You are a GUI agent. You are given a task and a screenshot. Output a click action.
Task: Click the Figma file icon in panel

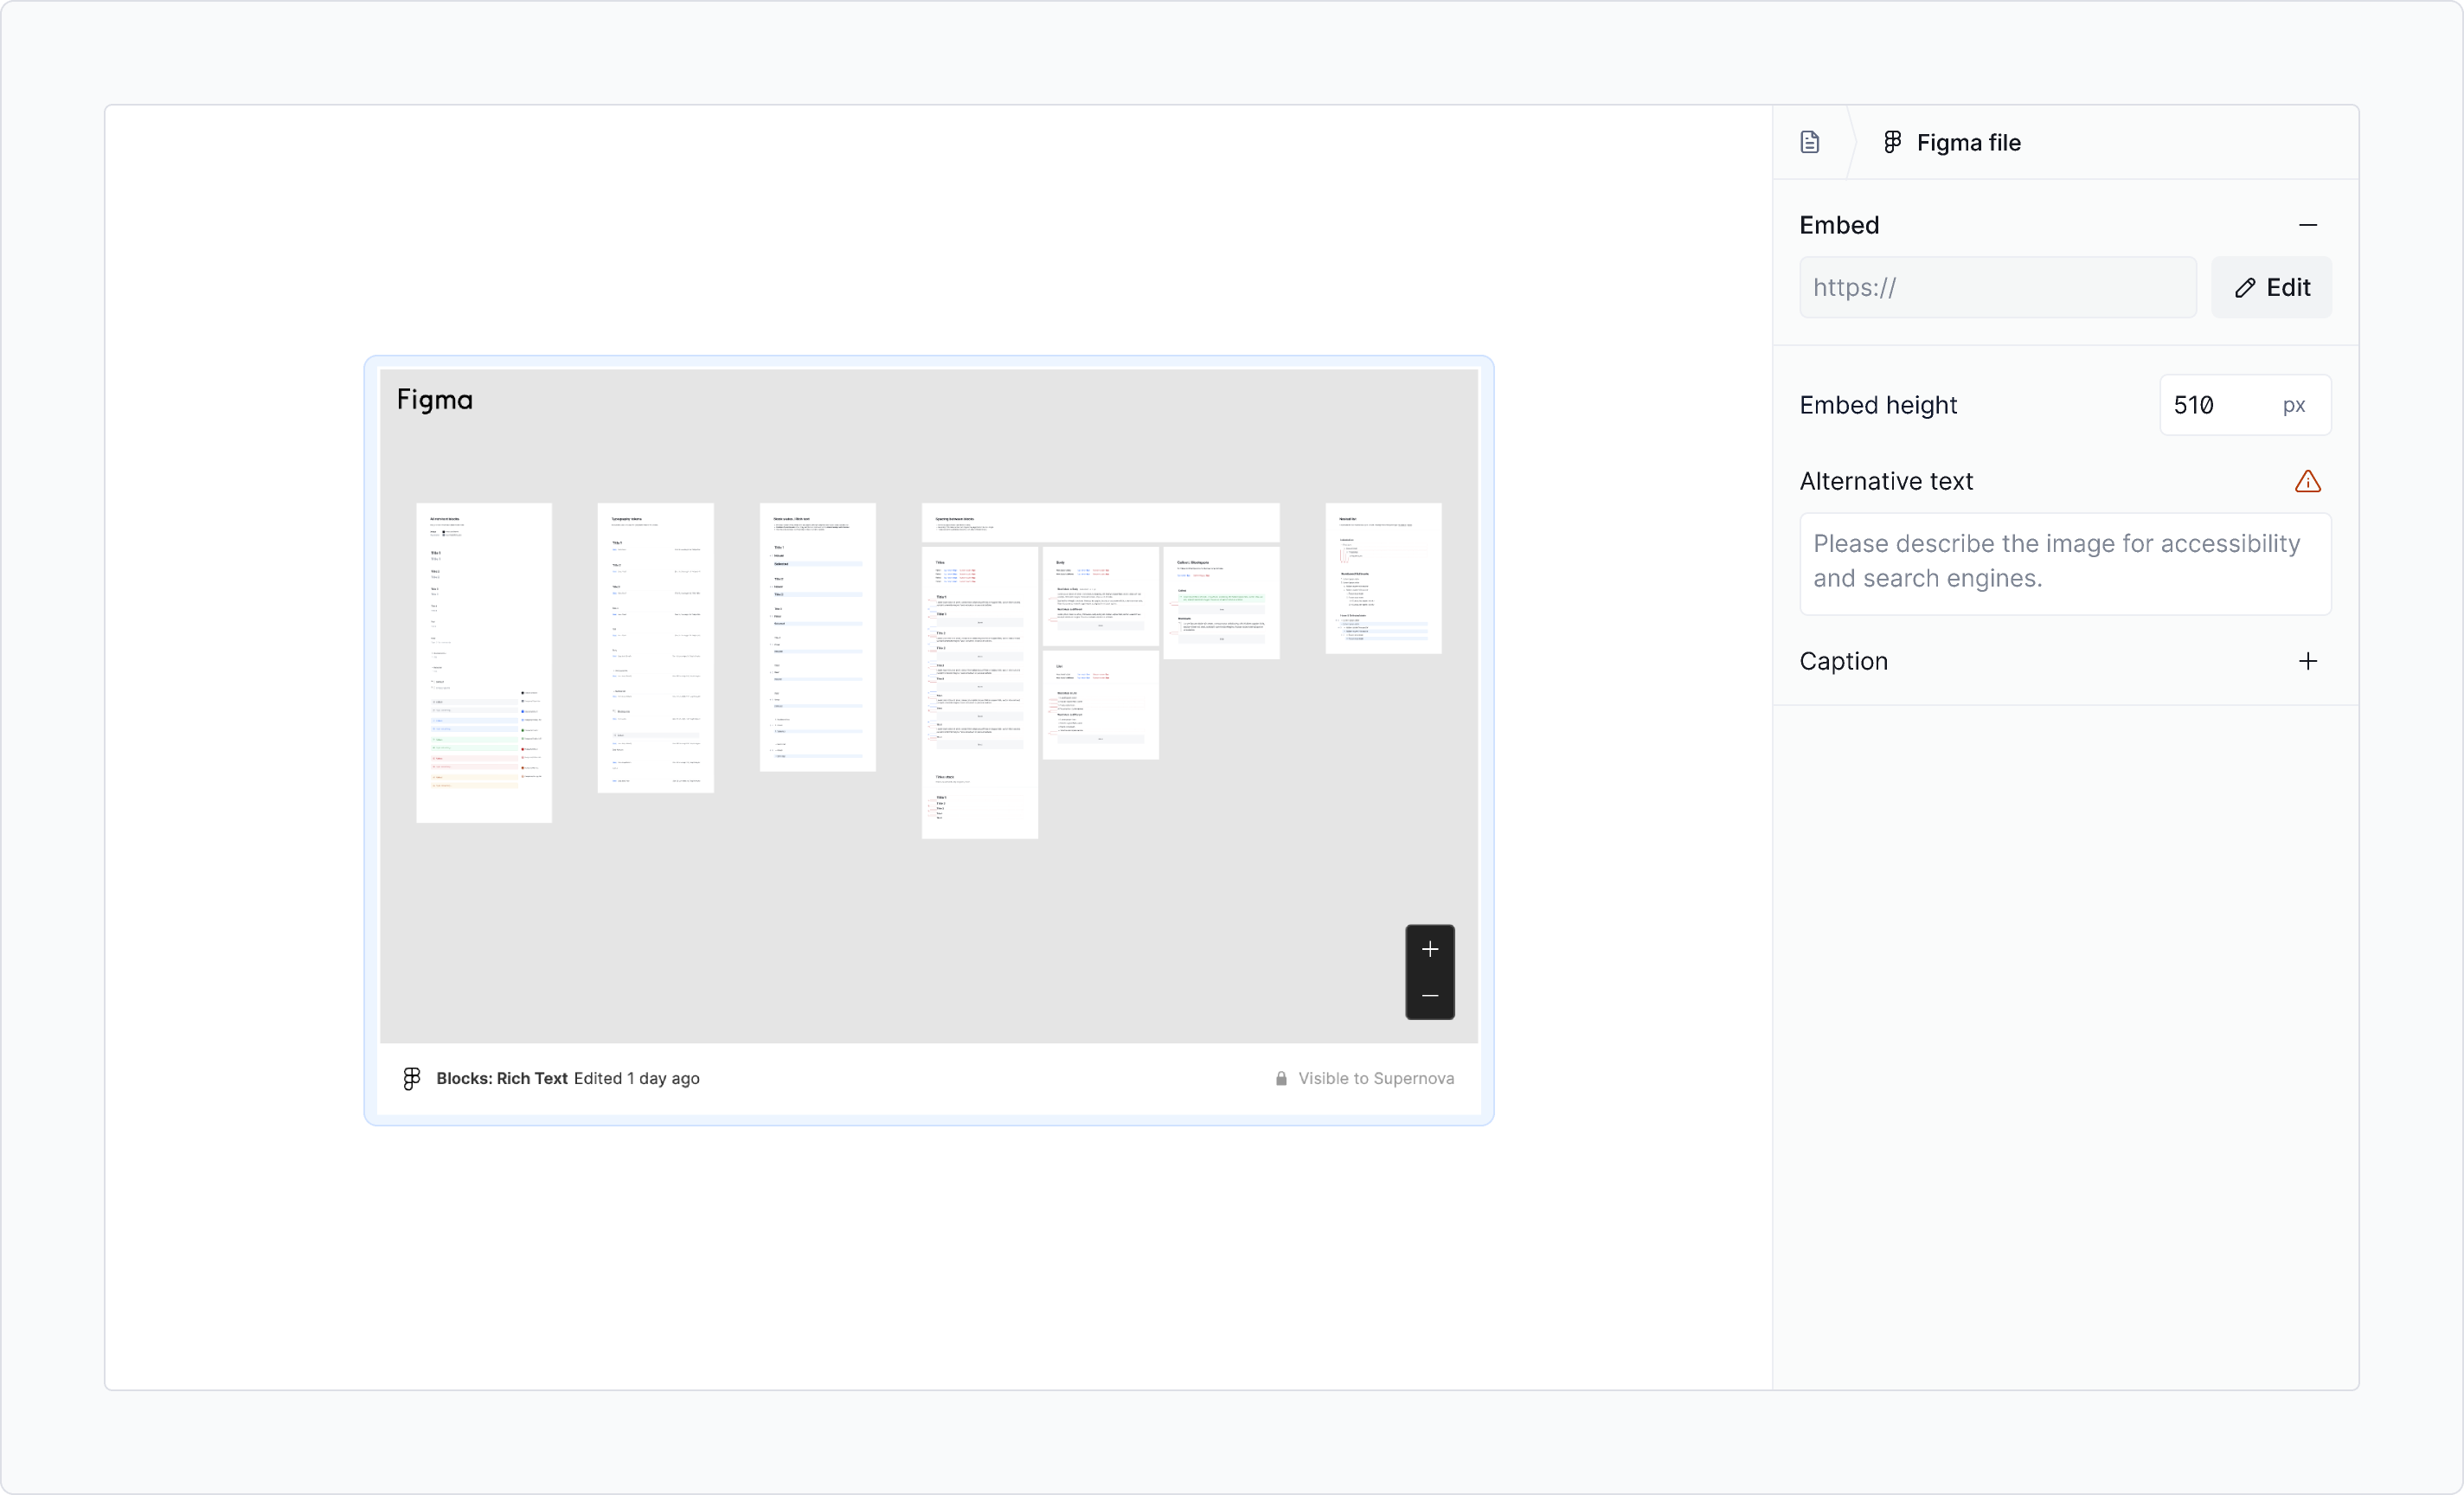[1892, 141]
